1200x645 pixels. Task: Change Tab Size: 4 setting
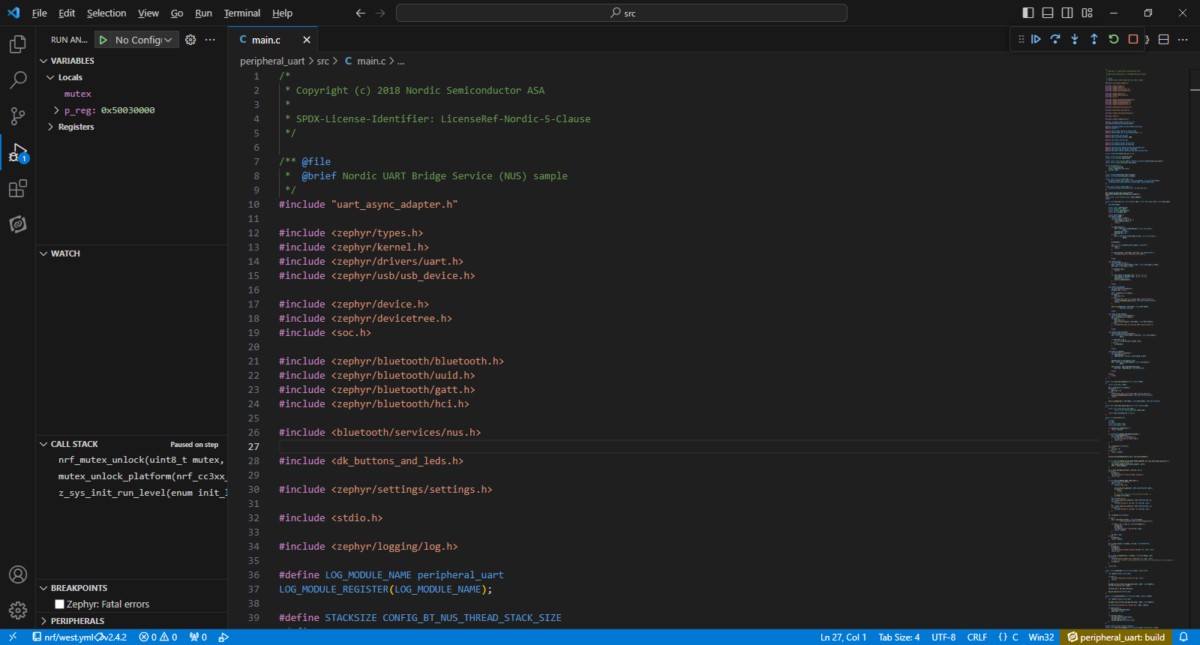899,637
